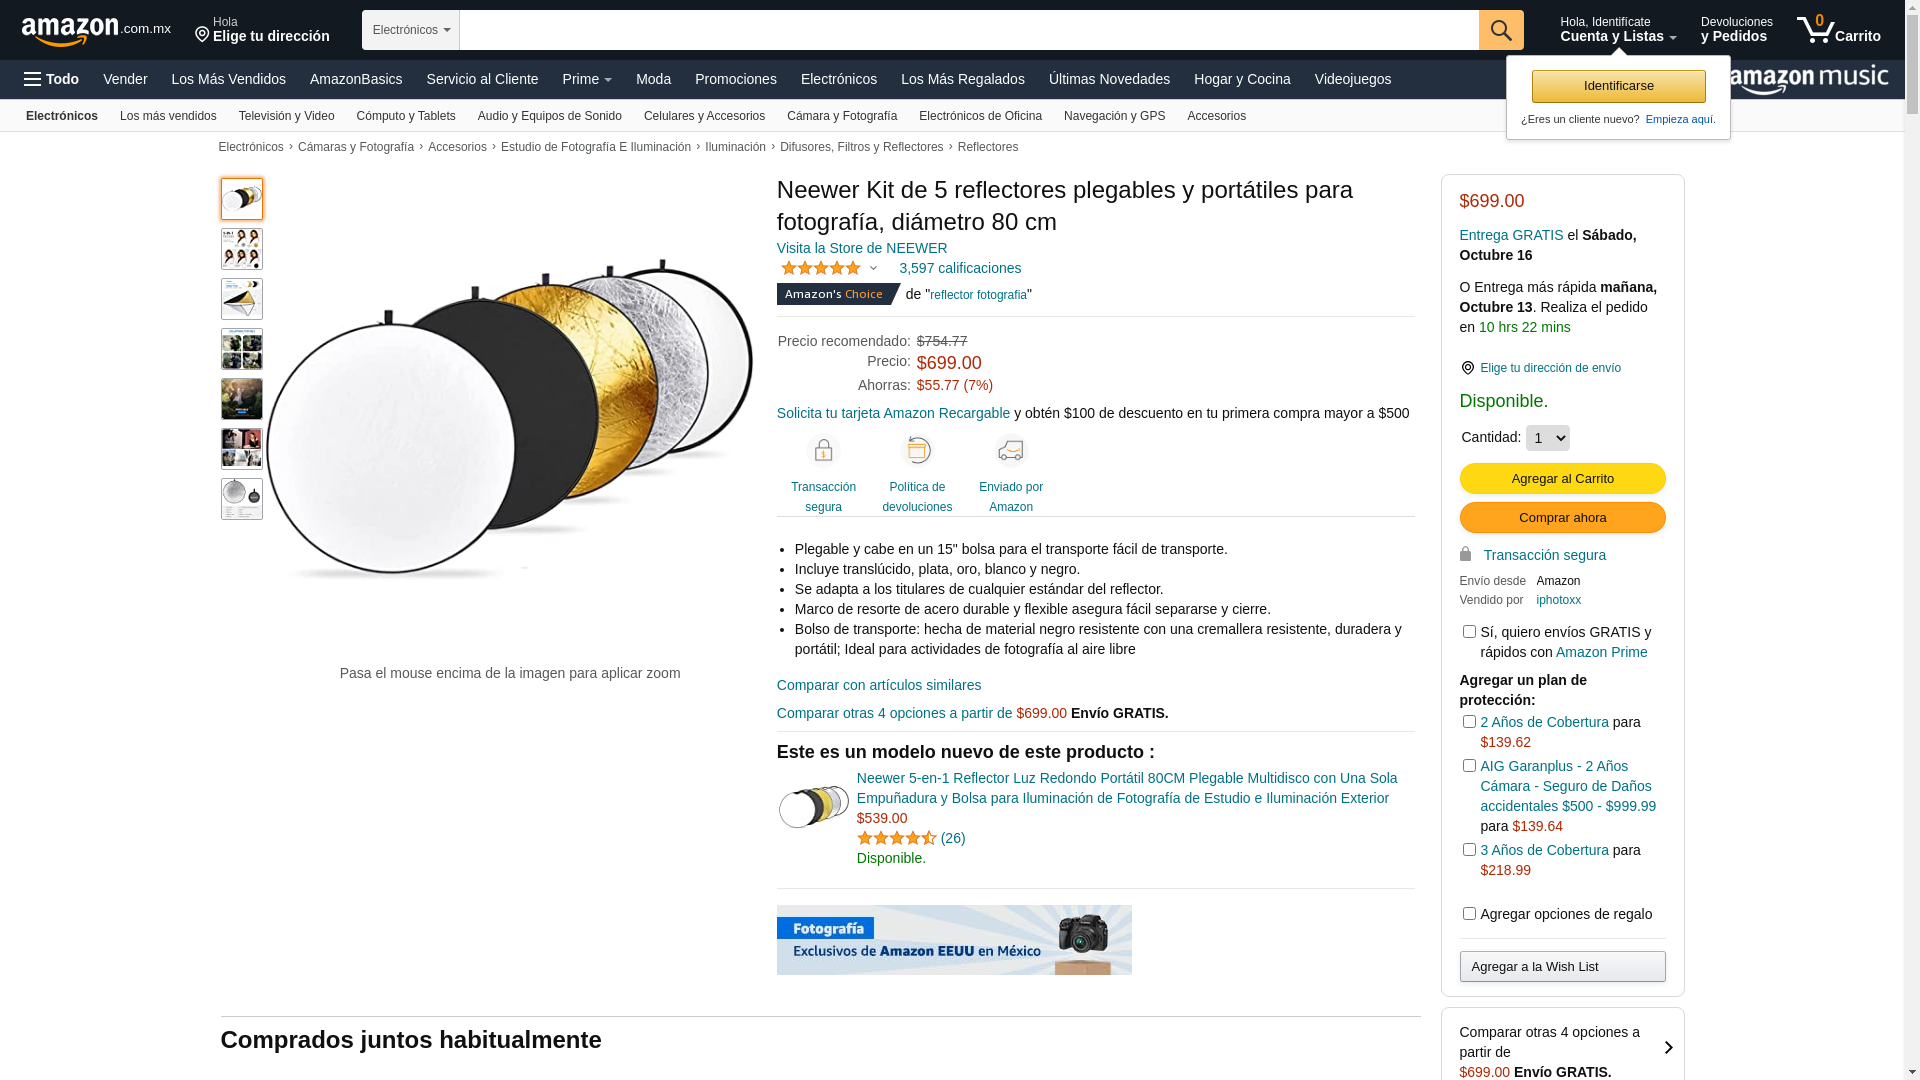The width and height of the screenshot is (1920, 1080).
Task: Open the Cantidad quantity dropdown
Action: (1547, 438)
